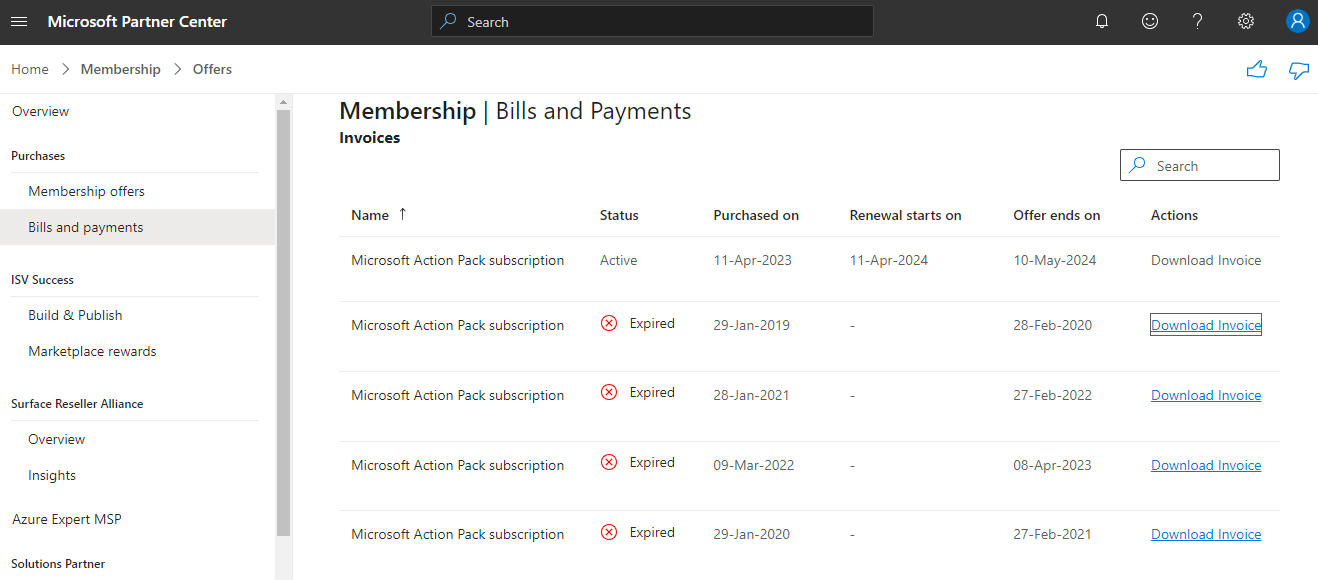Image resolution: width=1318 pixels, height=580 pixels.
Task: Open Membership offers in sidebar
Action: [87, 191]
